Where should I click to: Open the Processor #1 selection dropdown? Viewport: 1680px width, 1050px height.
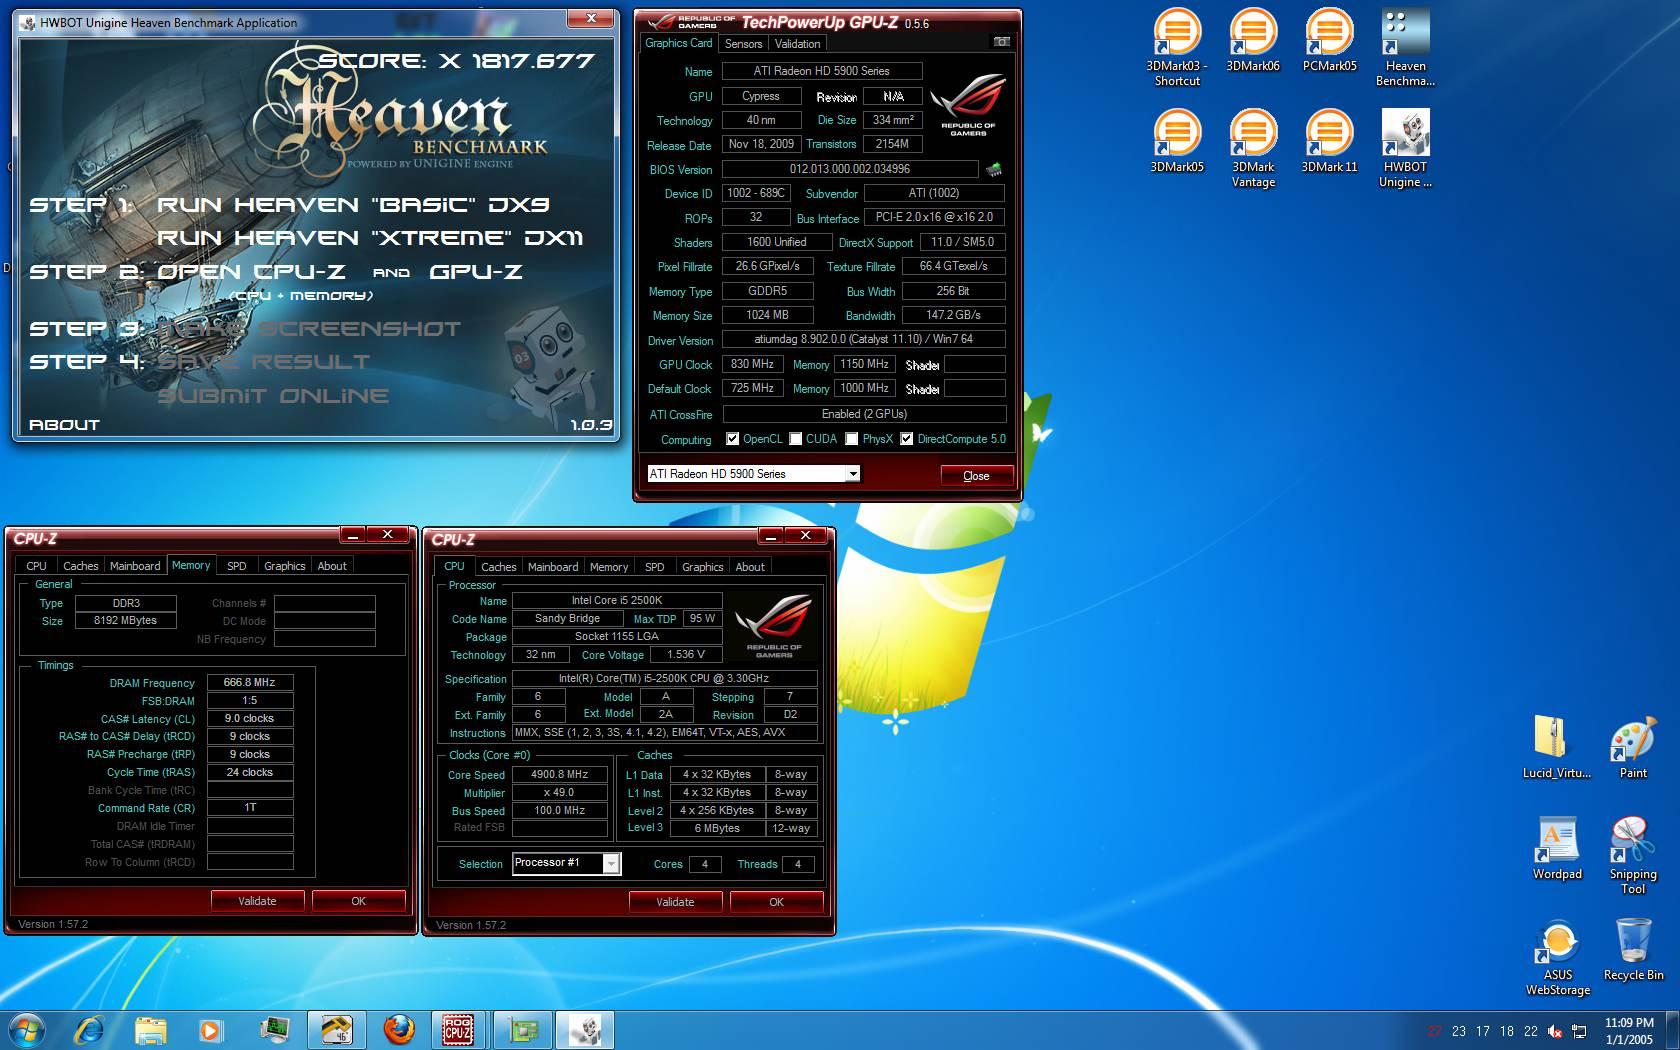tap(566, 863)
